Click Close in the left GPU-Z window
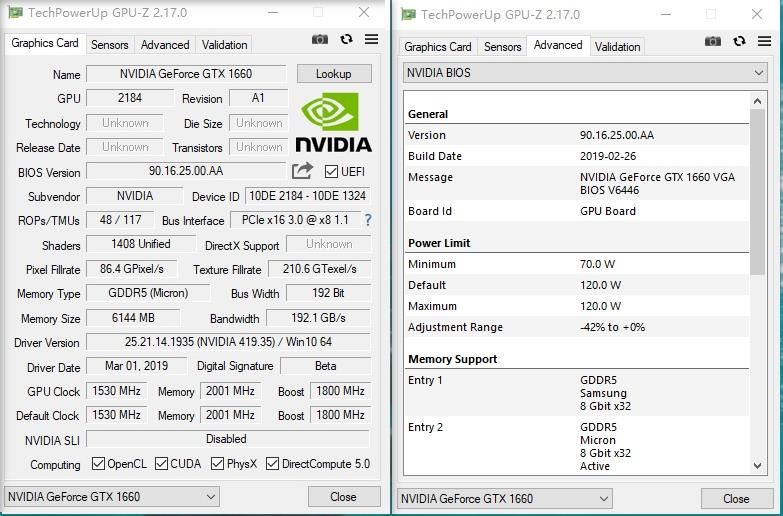 344,497
